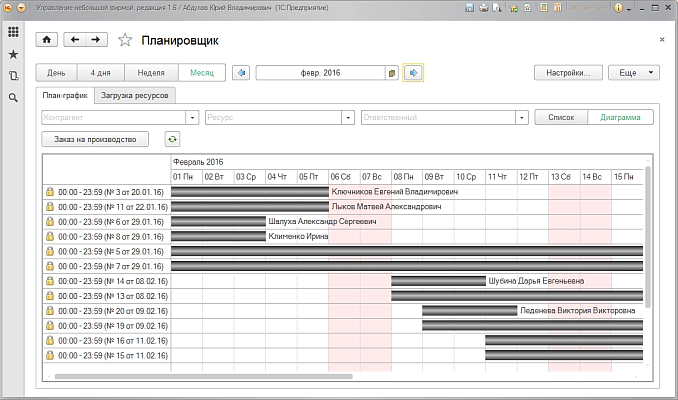
Task: Click the print icon in the title bar
Action: [x=483, y=7]
